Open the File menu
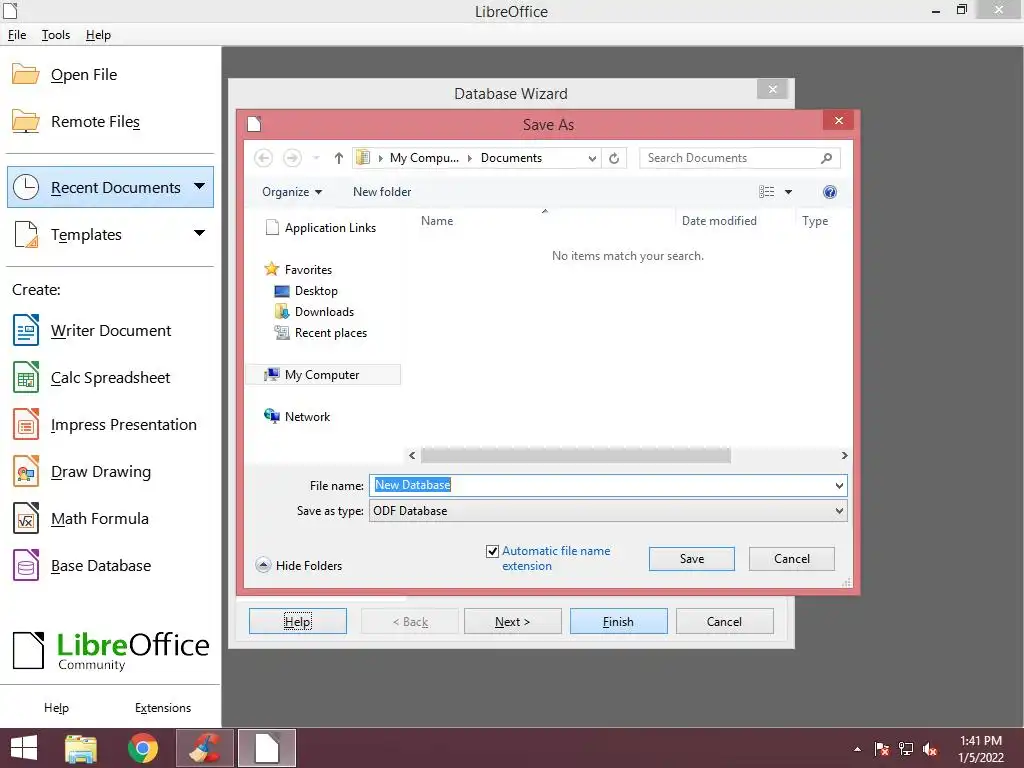The width and height of the screenshot is (1024, 768). pyautogui.click(x=17, y=35)
